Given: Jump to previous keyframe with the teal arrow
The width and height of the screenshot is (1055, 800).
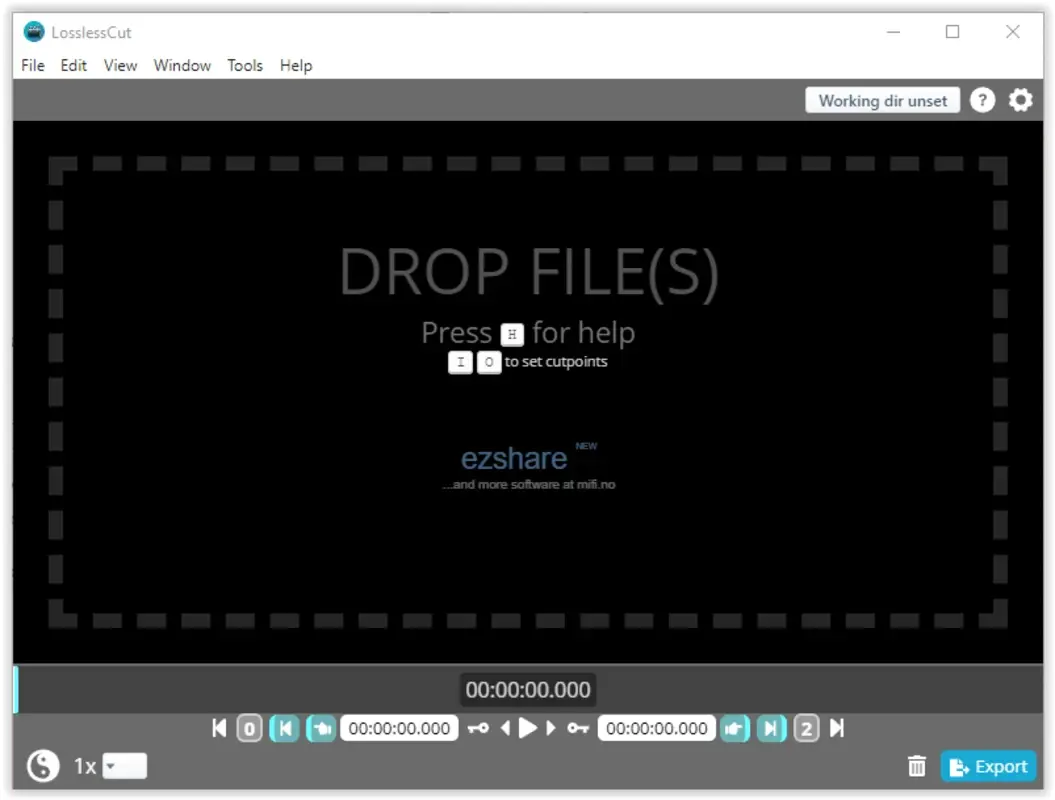Looking at the screenshot, I should [285, 728].
